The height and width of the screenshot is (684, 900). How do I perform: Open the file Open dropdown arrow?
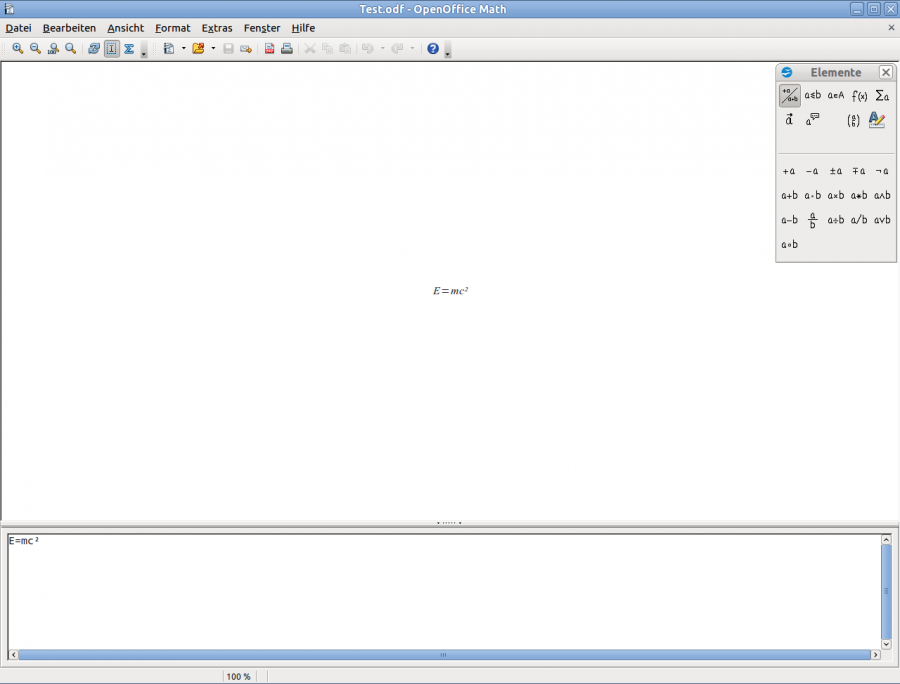click(x=212, y=48)
